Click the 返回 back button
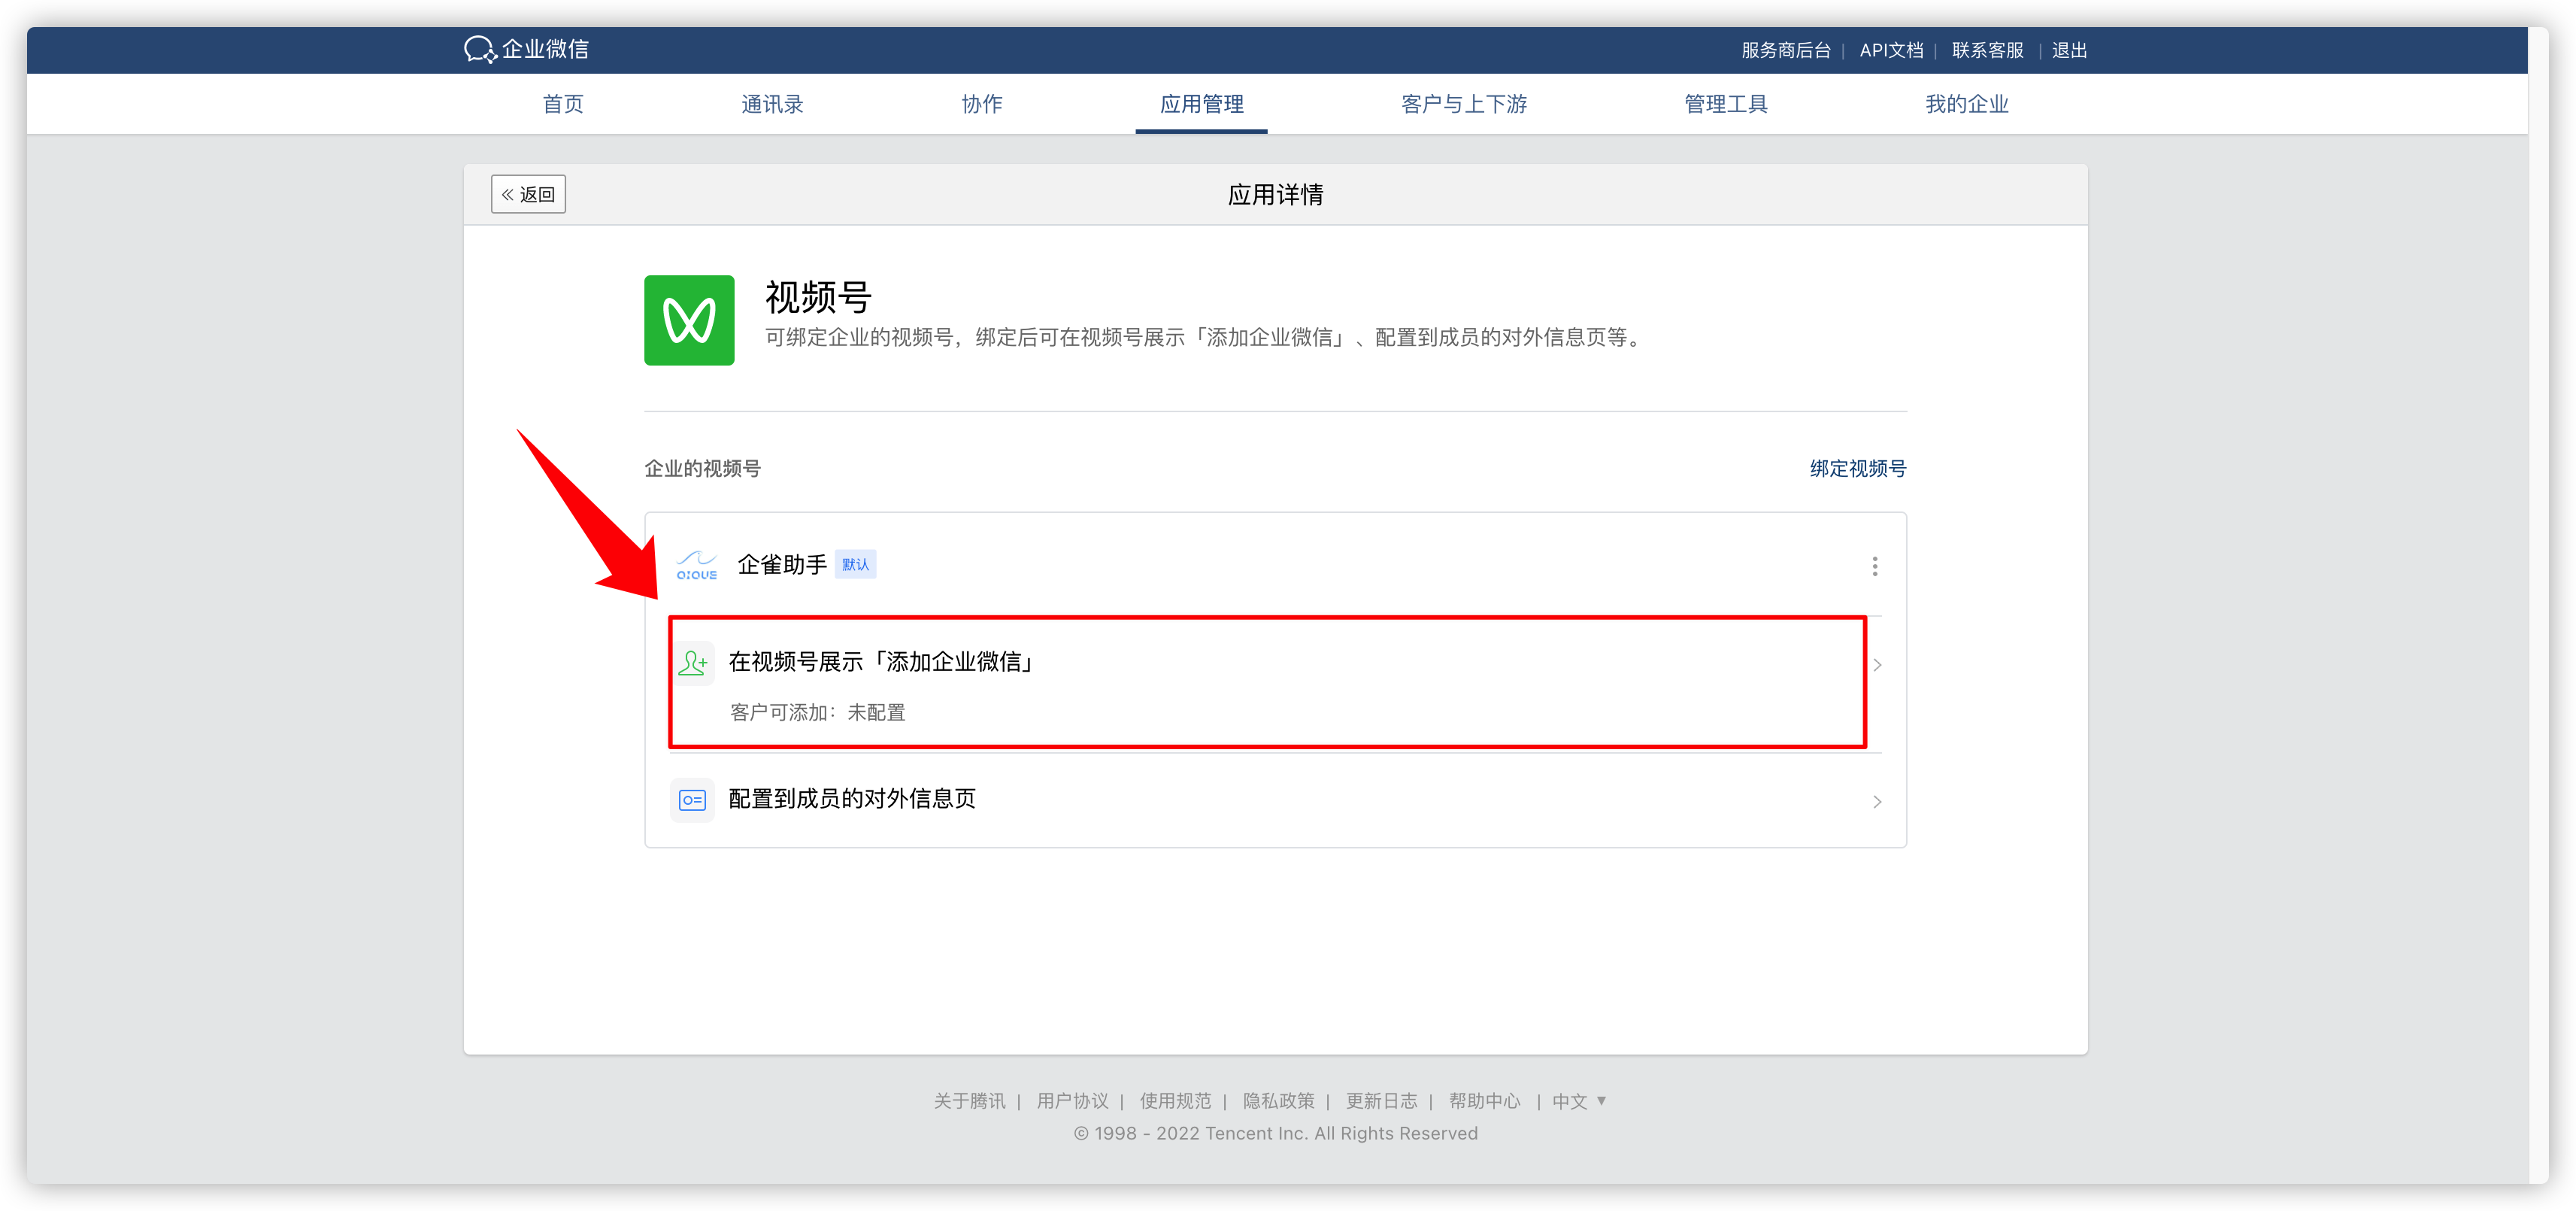Viewport: 2576px width, 1211px height. [528, 194]
